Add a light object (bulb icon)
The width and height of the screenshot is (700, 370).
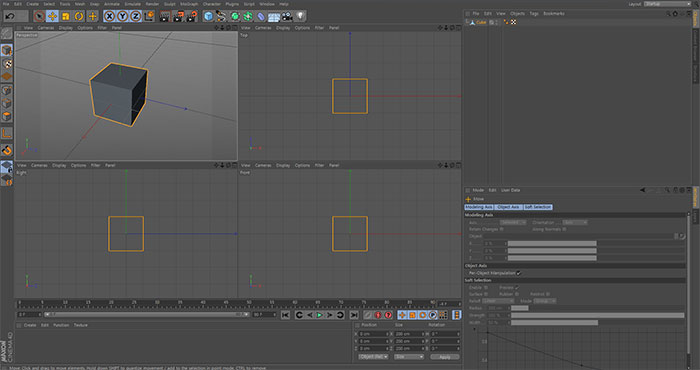pos(300,17)
